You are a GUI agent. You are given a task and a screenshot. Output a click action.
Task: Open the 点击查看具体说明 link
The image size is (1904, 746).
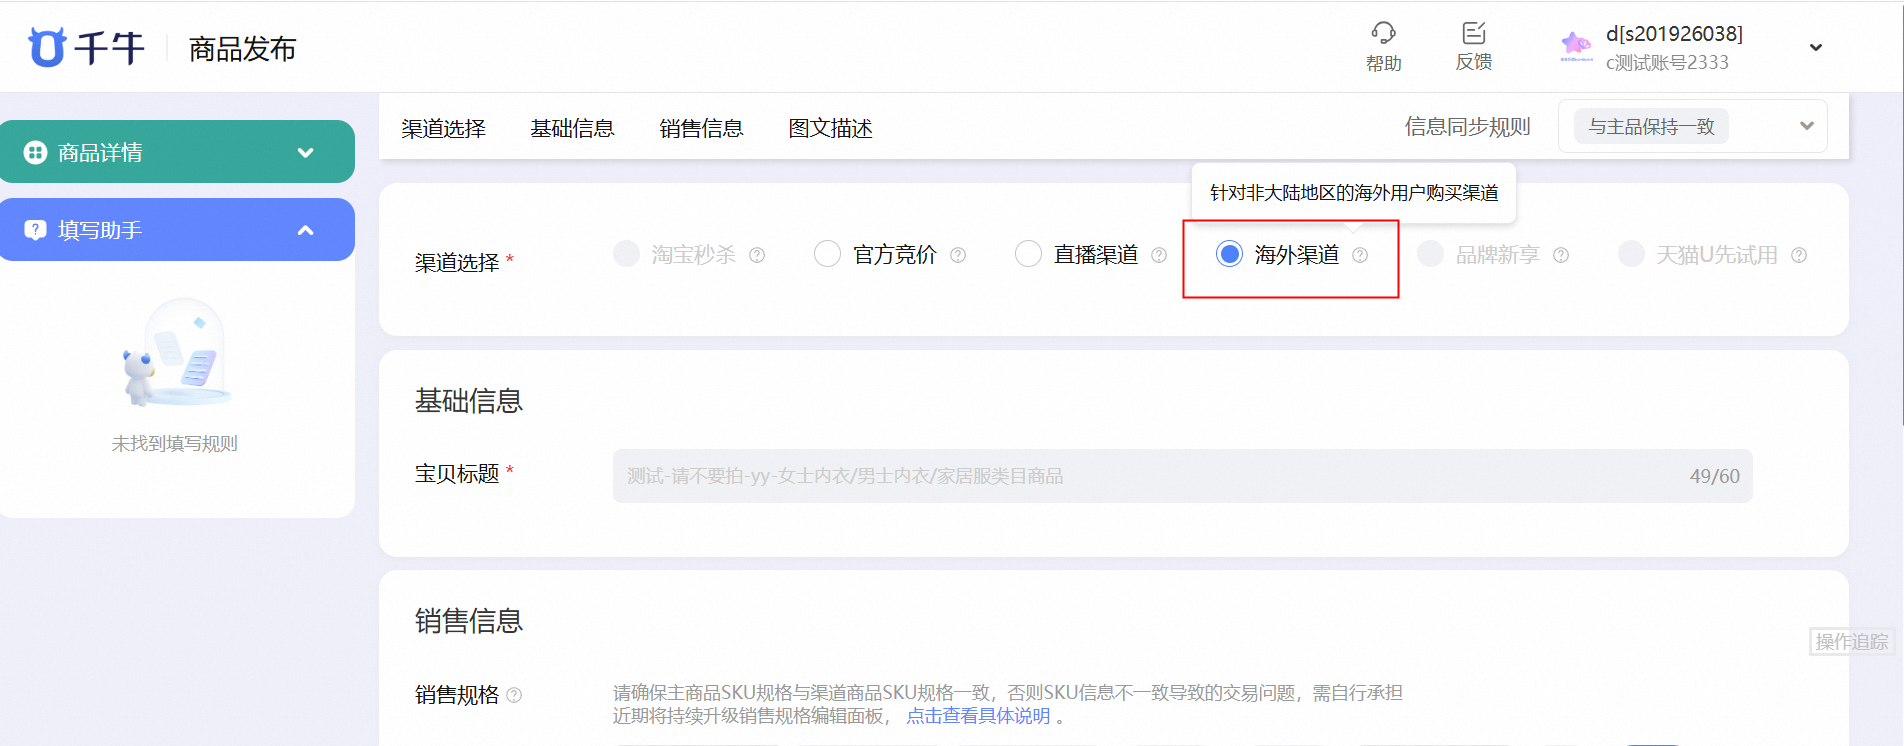click(978, 716)
